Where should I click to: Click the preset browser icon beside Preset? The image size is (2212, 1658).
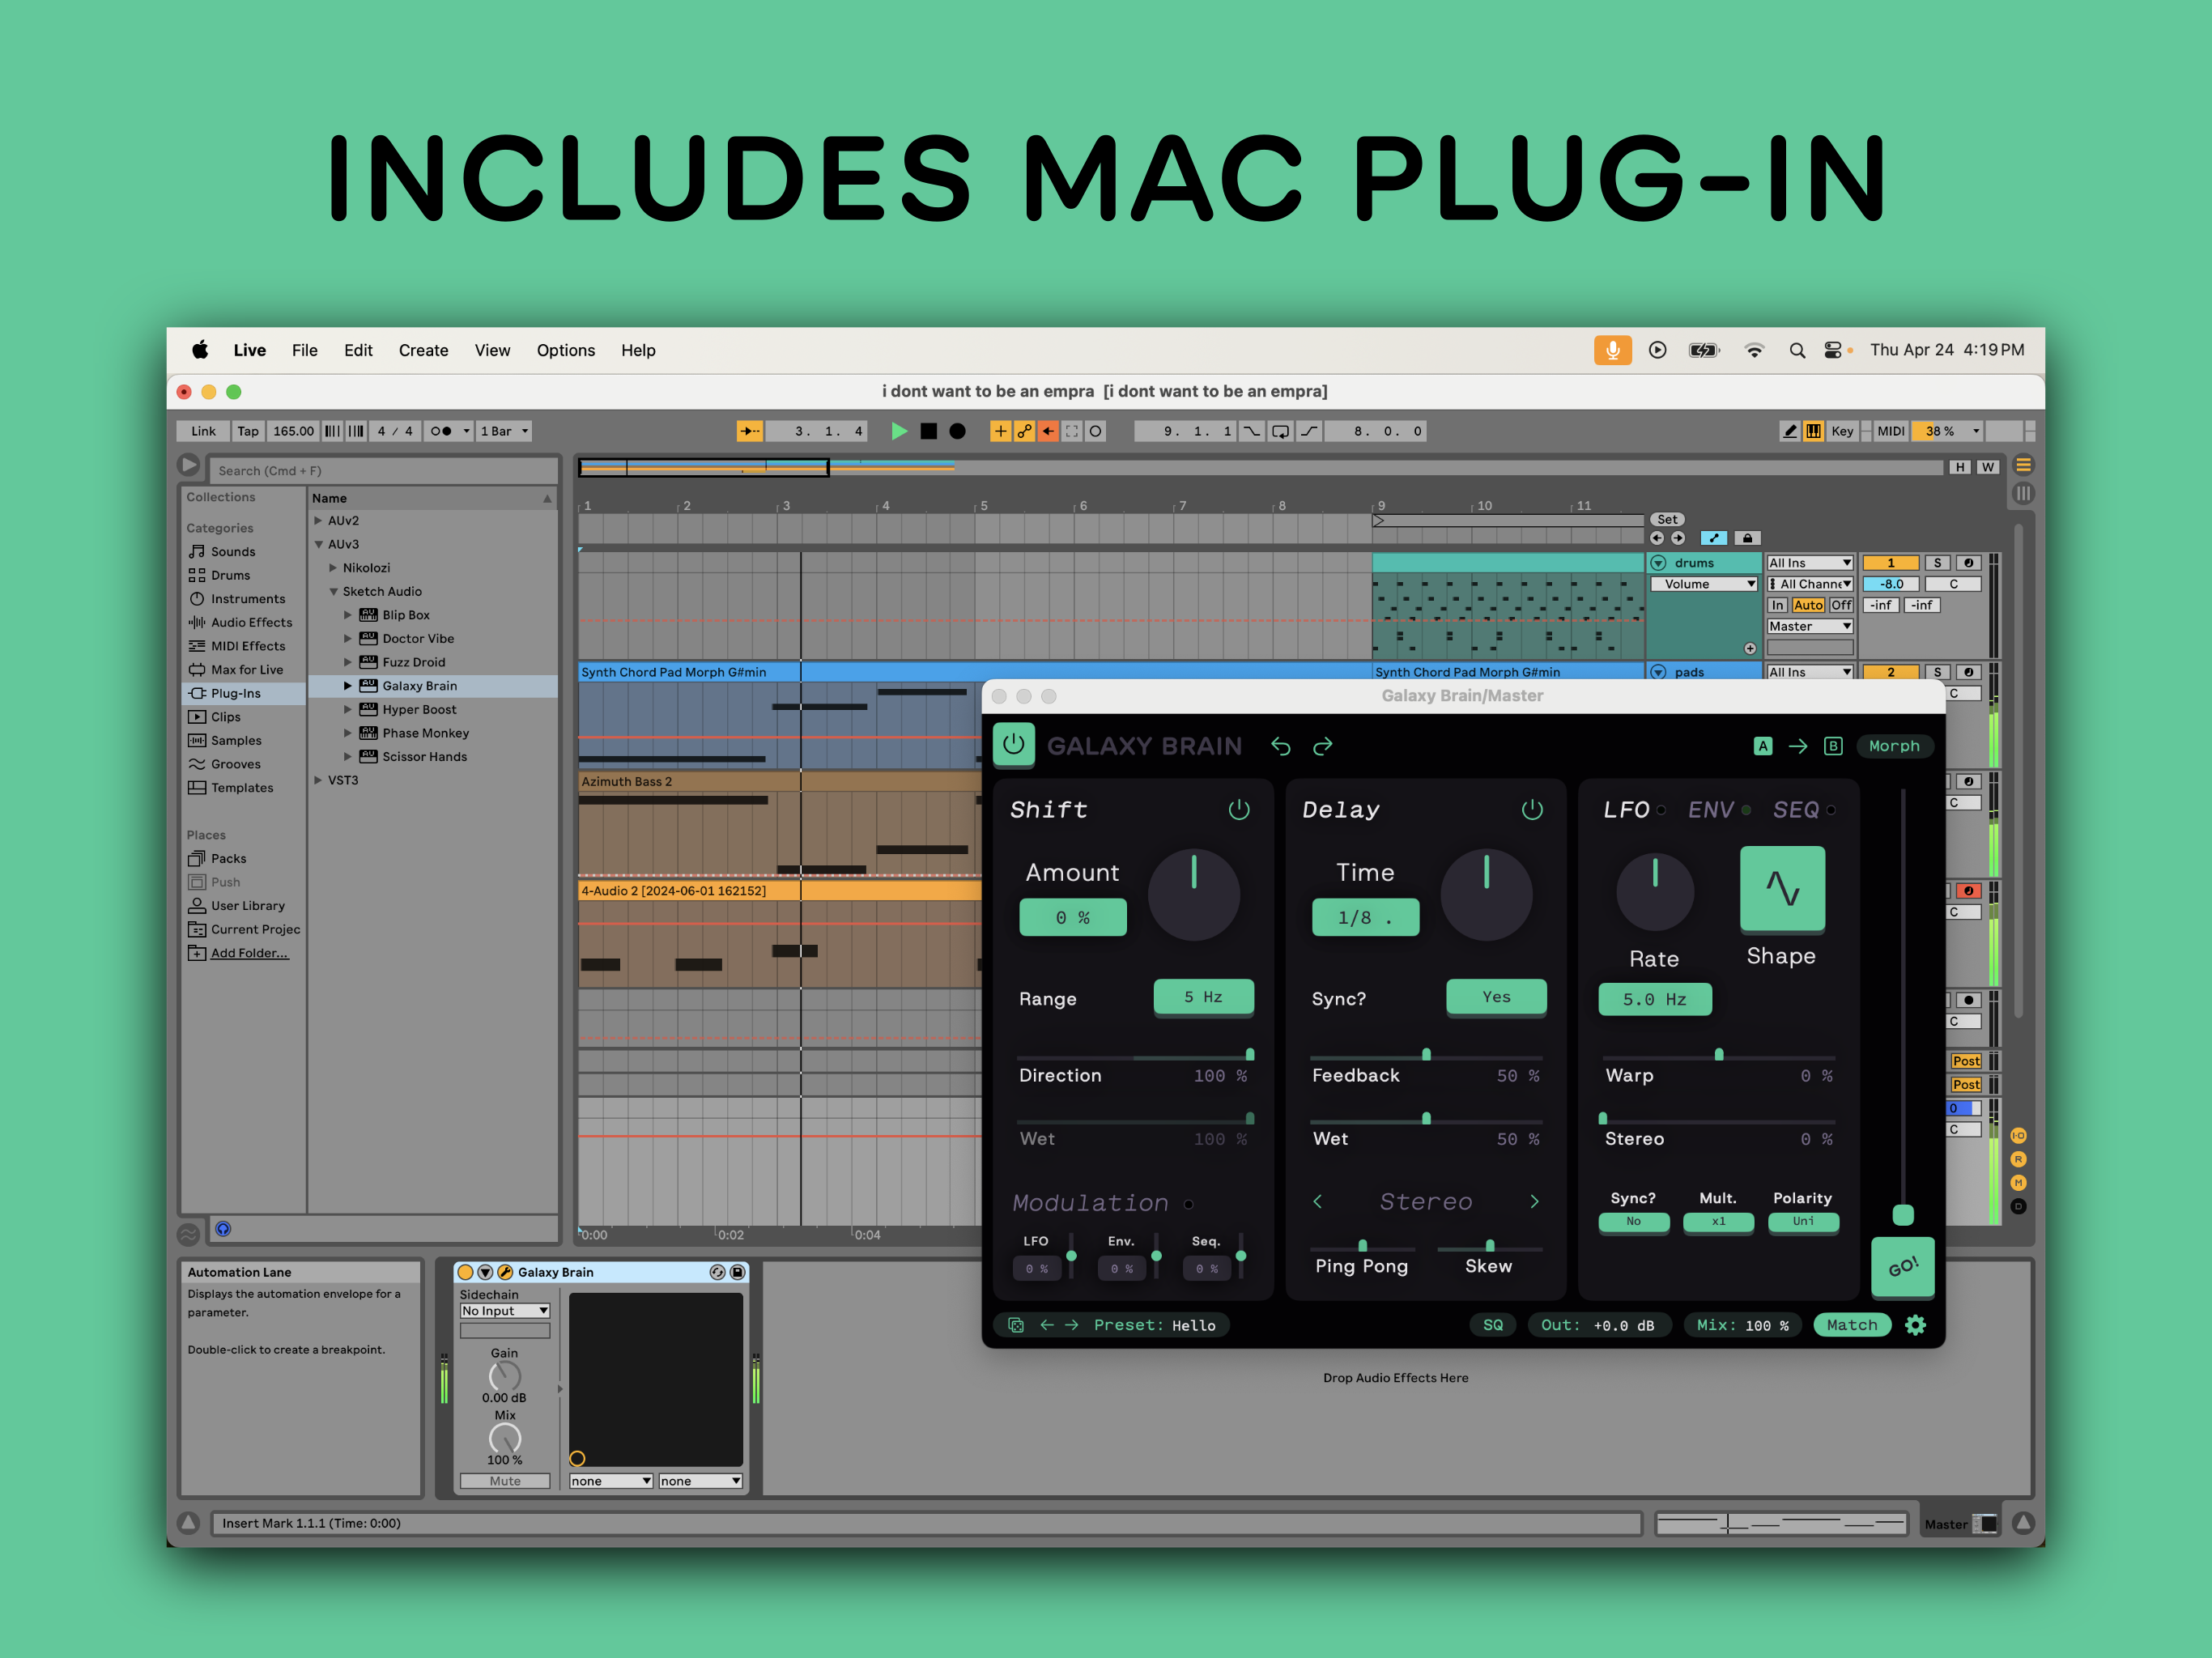1016,1325
